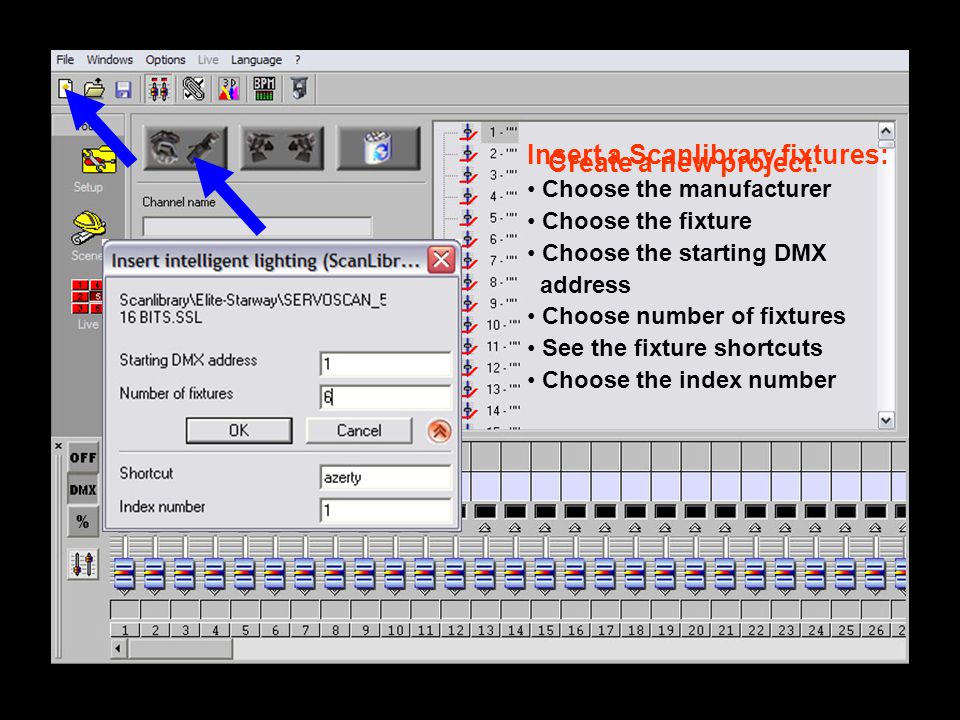Click the Index number field
The width and height of the screenshot is (960, 720).
coord(386,510)
